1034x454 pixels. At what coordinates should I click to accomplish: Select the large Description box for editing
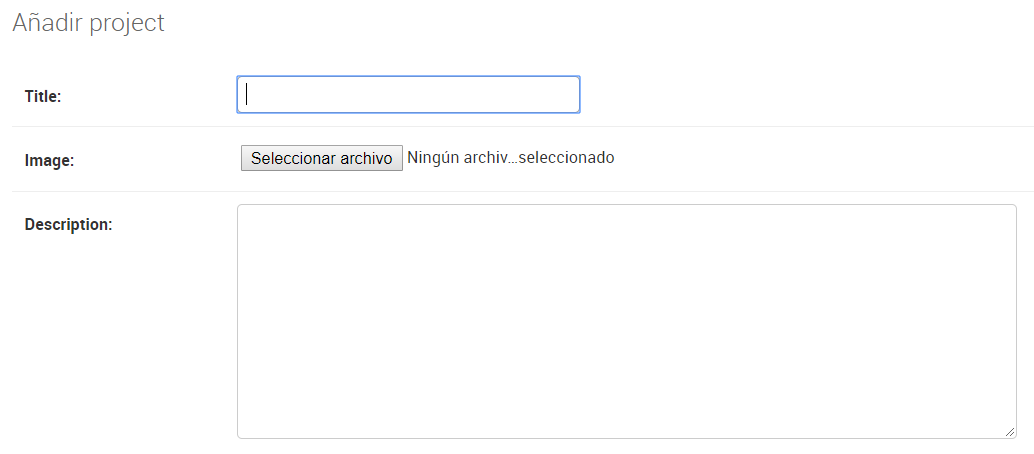[x=626, y=321]
